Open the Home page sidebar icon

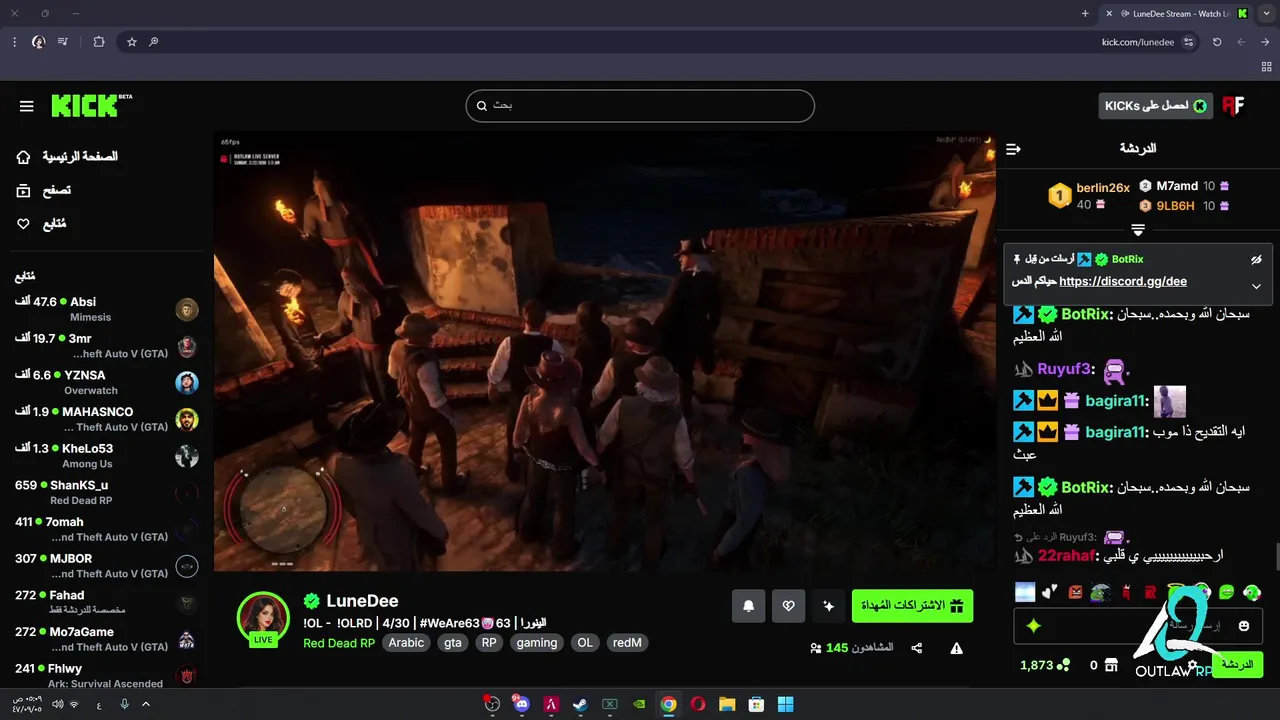point(24,157)
